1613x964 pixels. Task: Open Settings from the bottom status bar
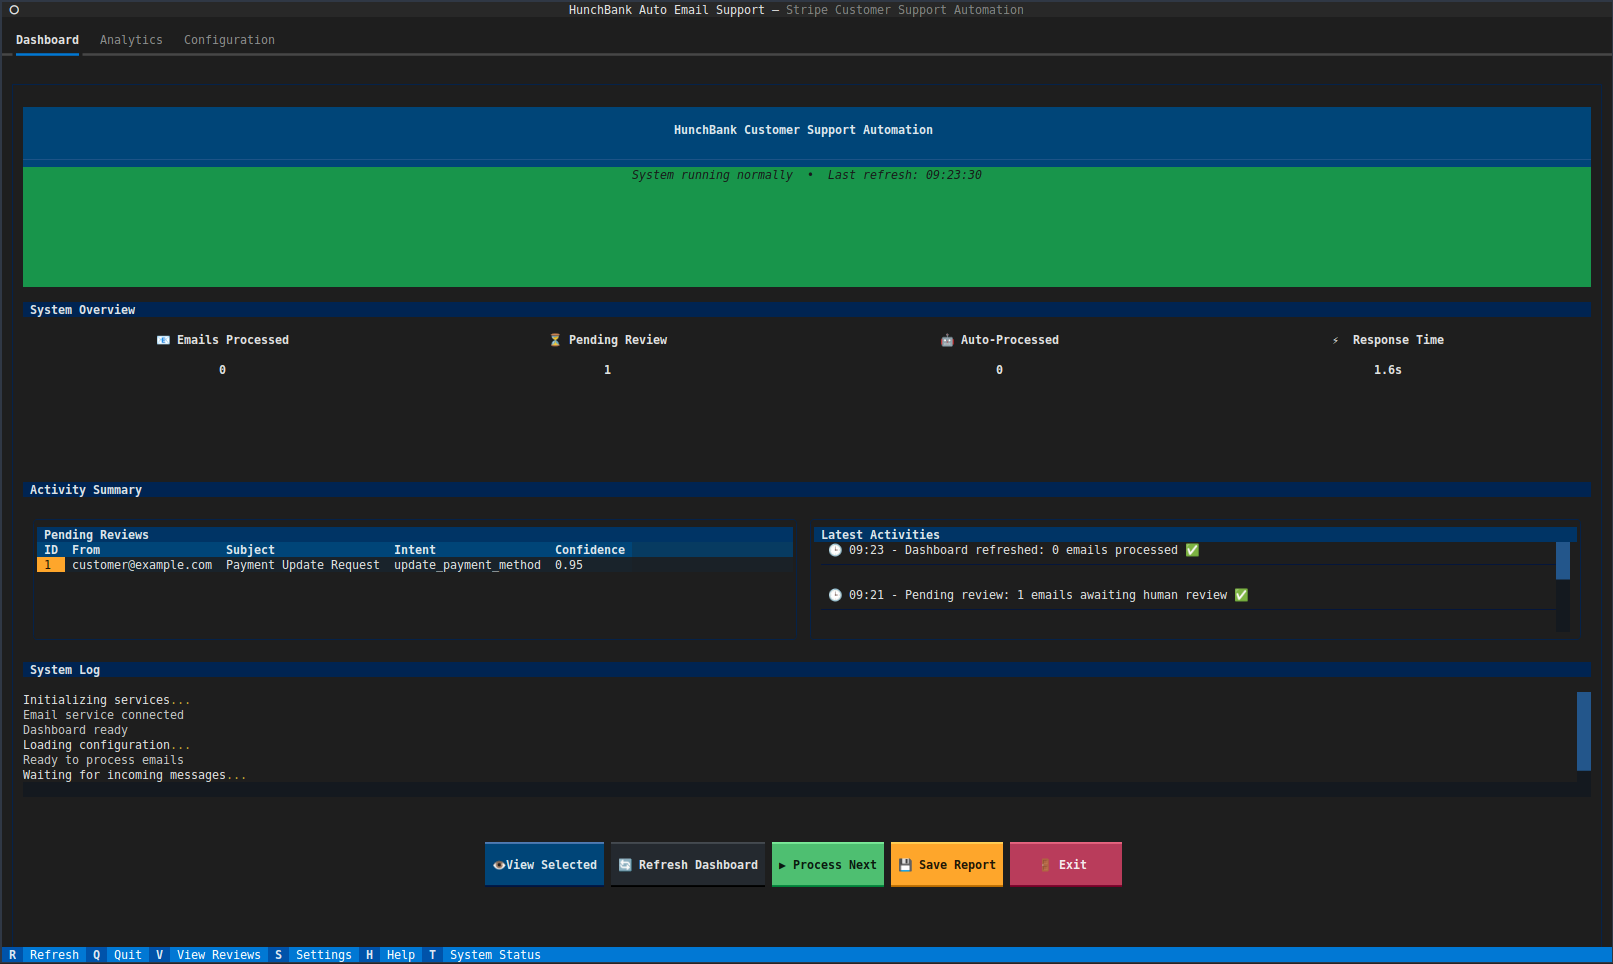(323, 955)
